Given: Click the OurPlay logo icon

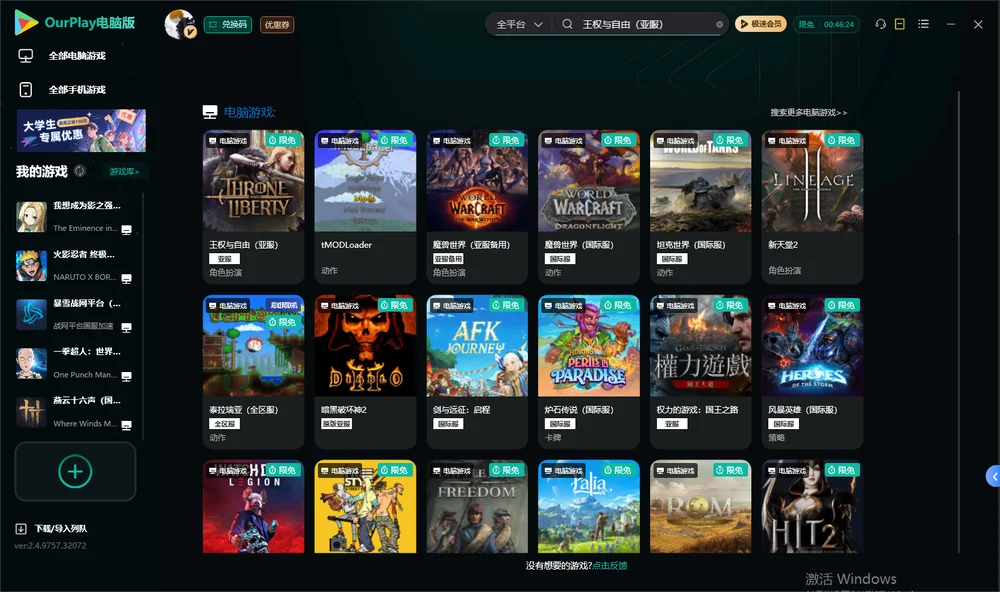Looking at the screenshot, I should tap(26, 23).
